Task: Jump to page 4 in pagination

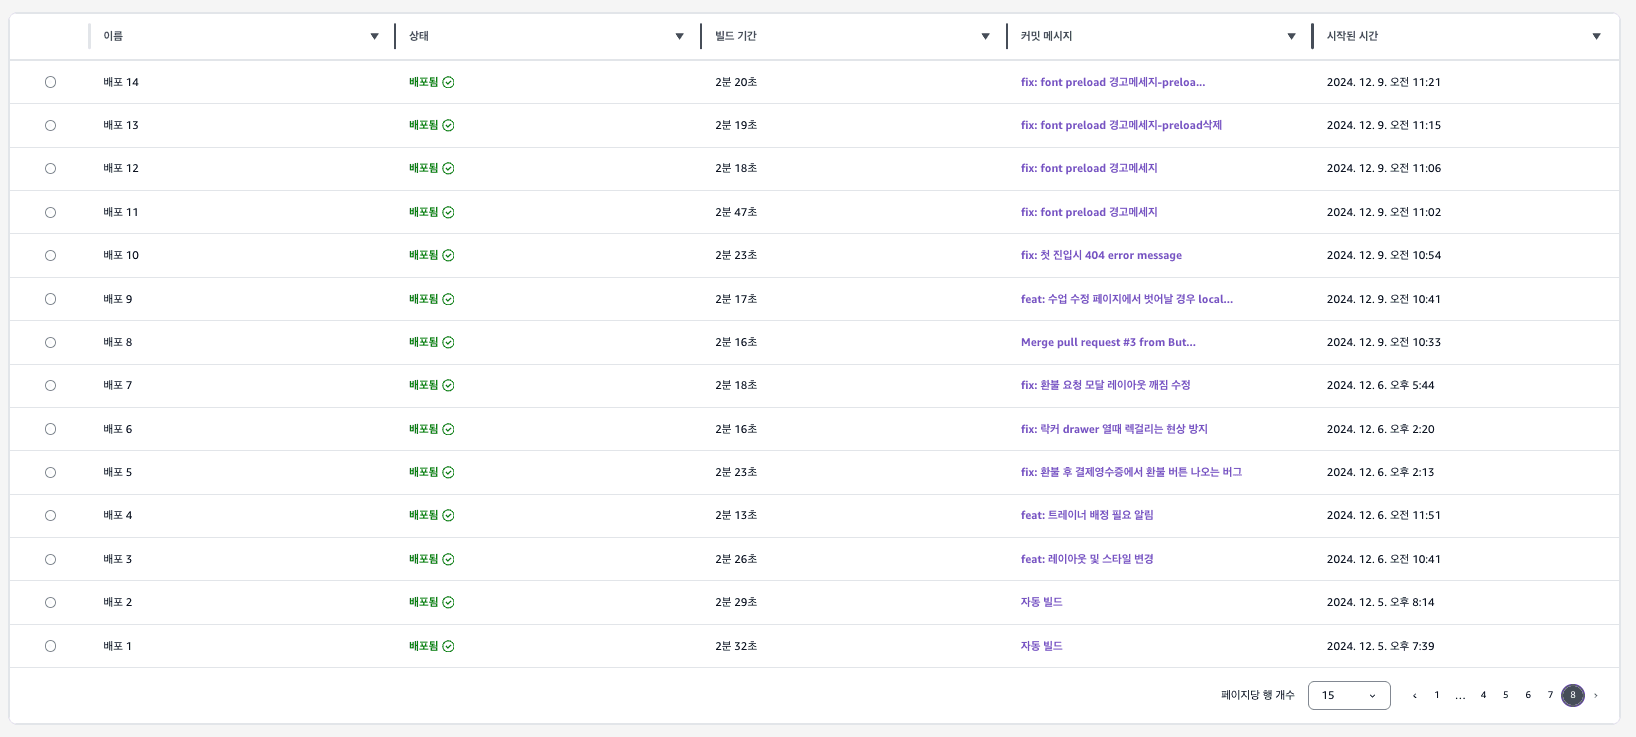Action: [x=1483, y=695]
